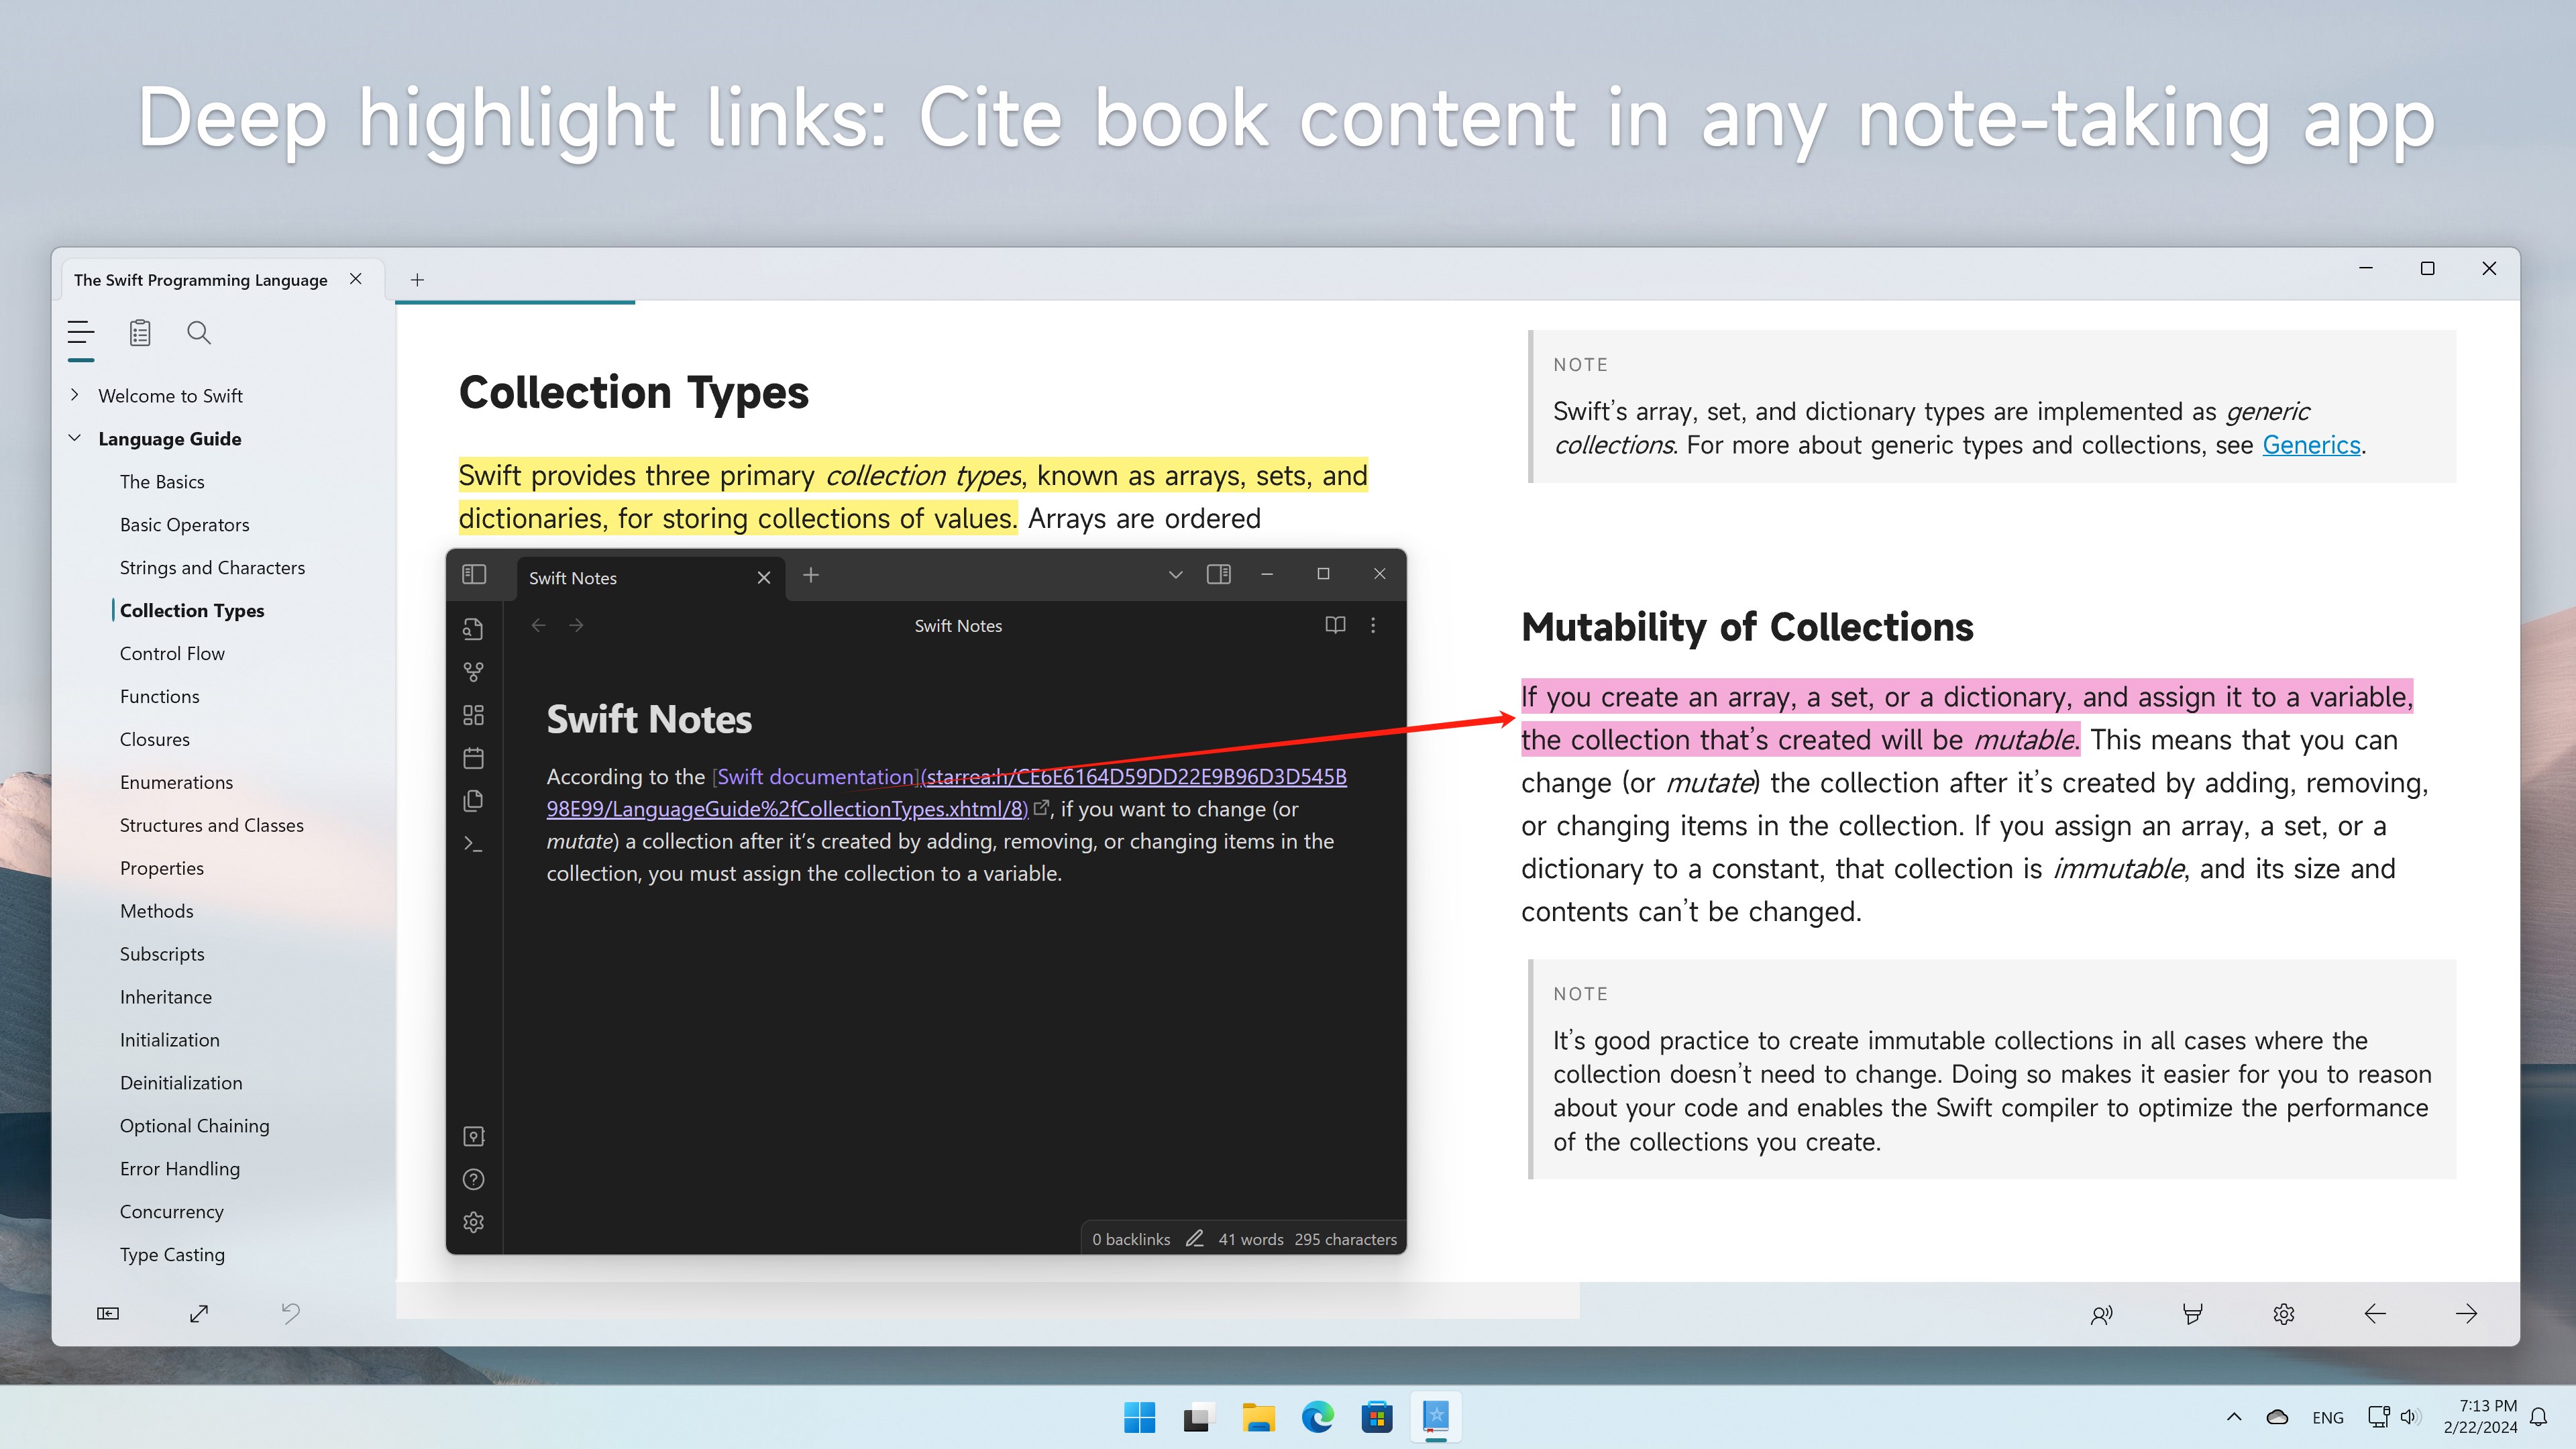Open Obsidian tab list dropdown arrow
The height and width of the screenshot is (1449, 2576).
point(1176,575)
